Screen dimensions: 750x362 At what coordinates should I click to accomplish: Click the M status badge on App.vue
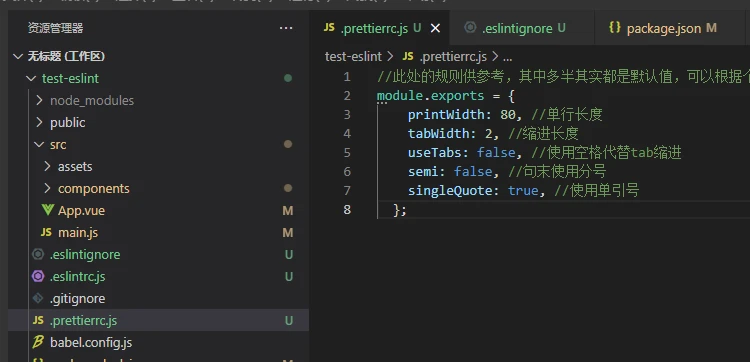[x=288, y=210]
